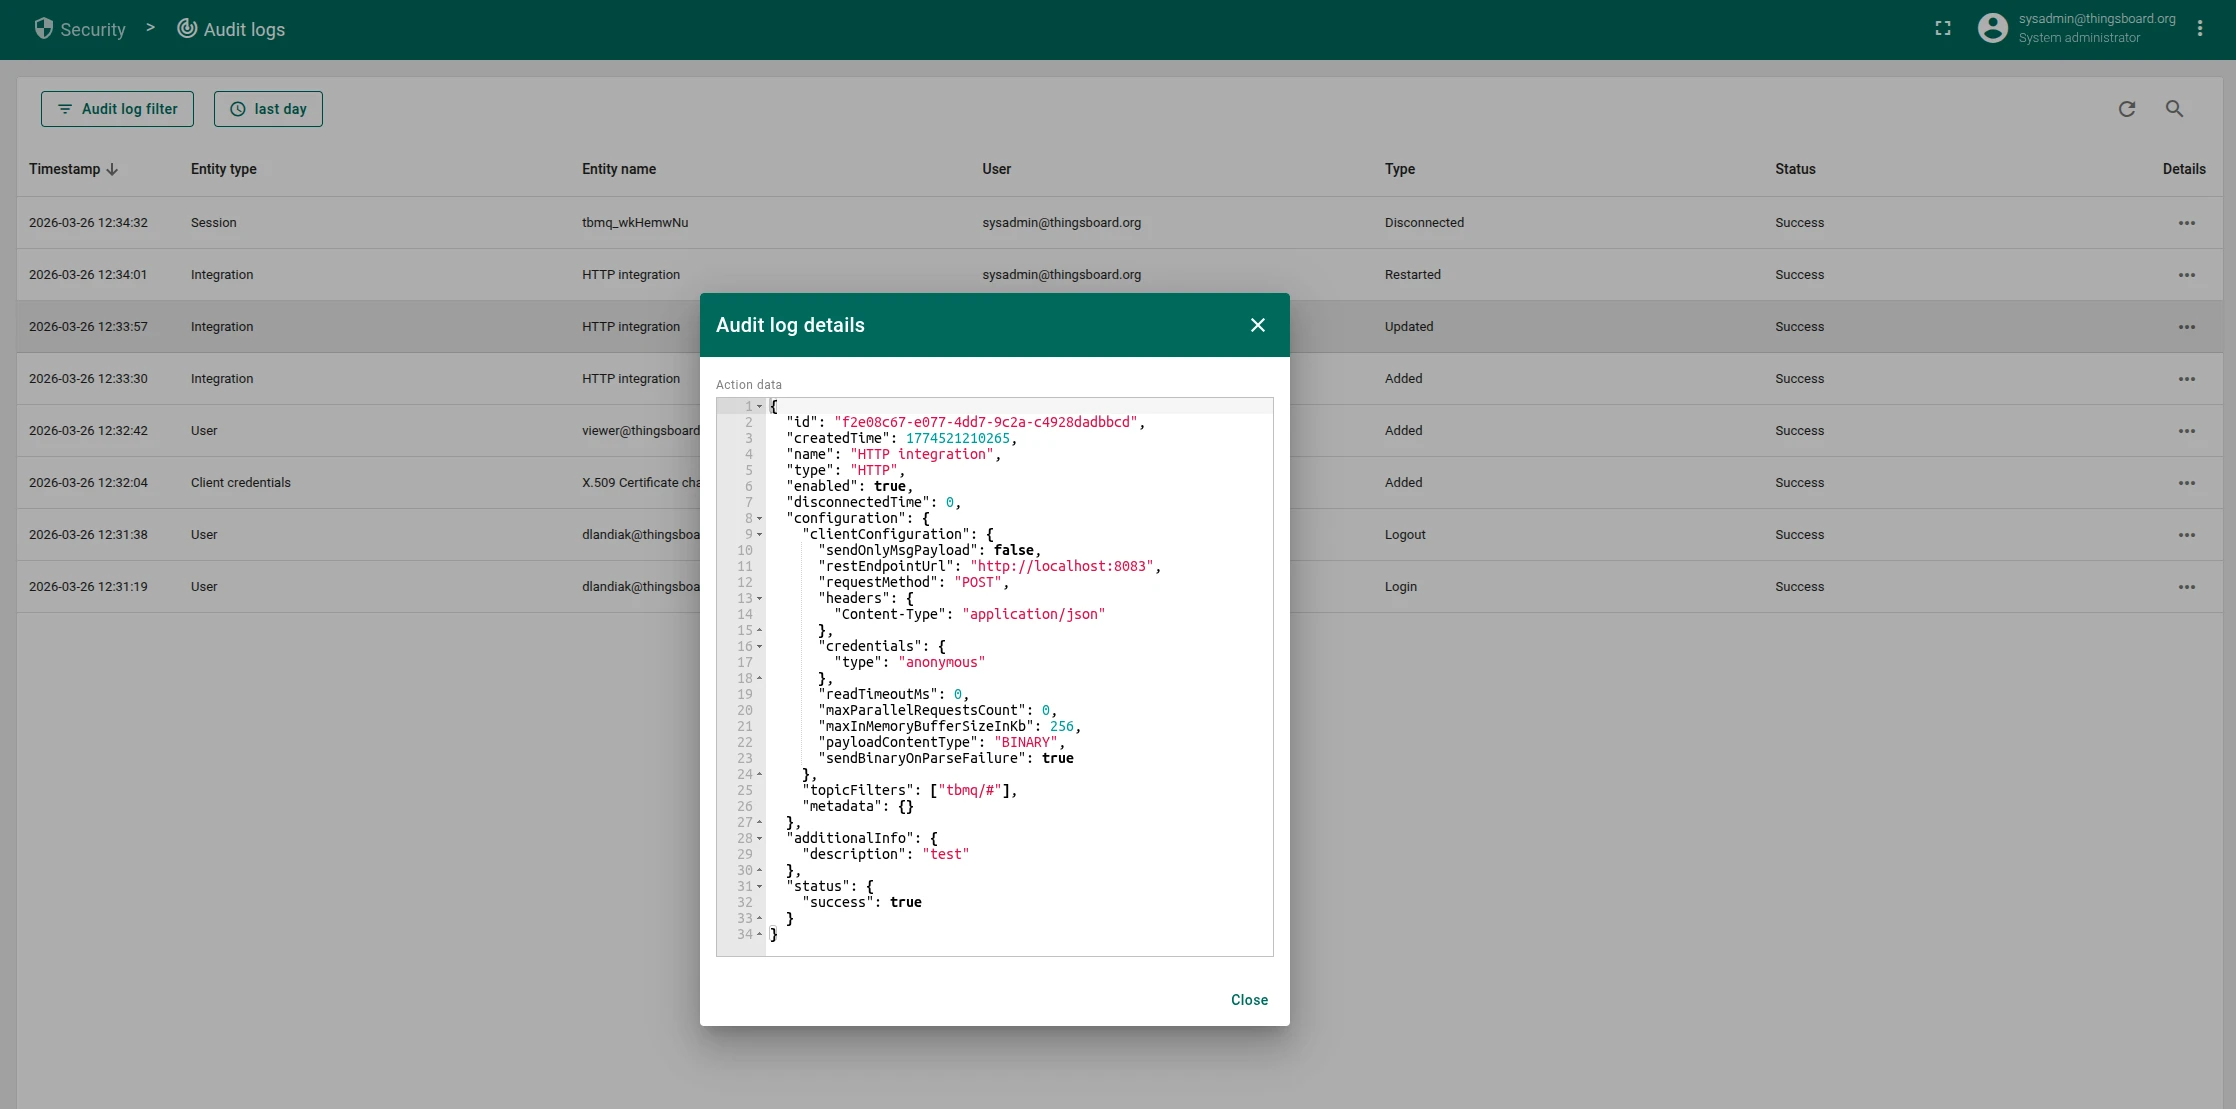Sort by Entity name column header
The image size is (2236, 1109).
[619, 169]
